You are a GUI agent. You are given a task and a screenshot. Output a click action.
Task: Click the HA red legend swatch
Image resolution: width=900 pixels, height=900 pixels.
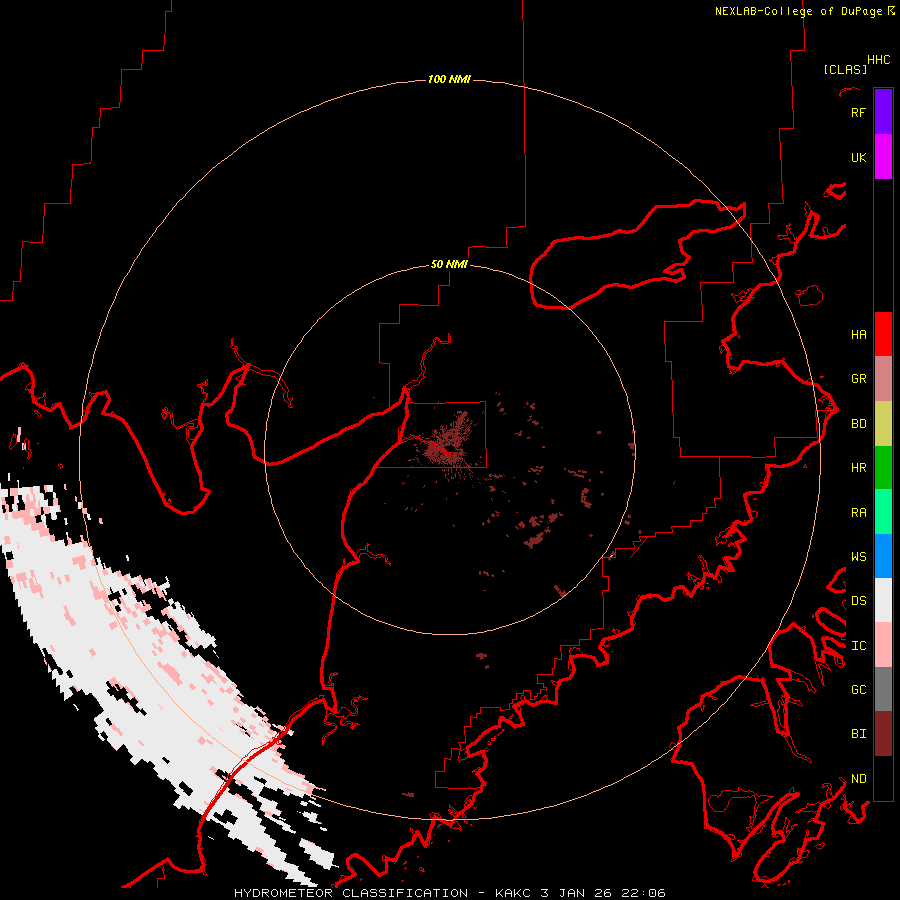[883, 334]
